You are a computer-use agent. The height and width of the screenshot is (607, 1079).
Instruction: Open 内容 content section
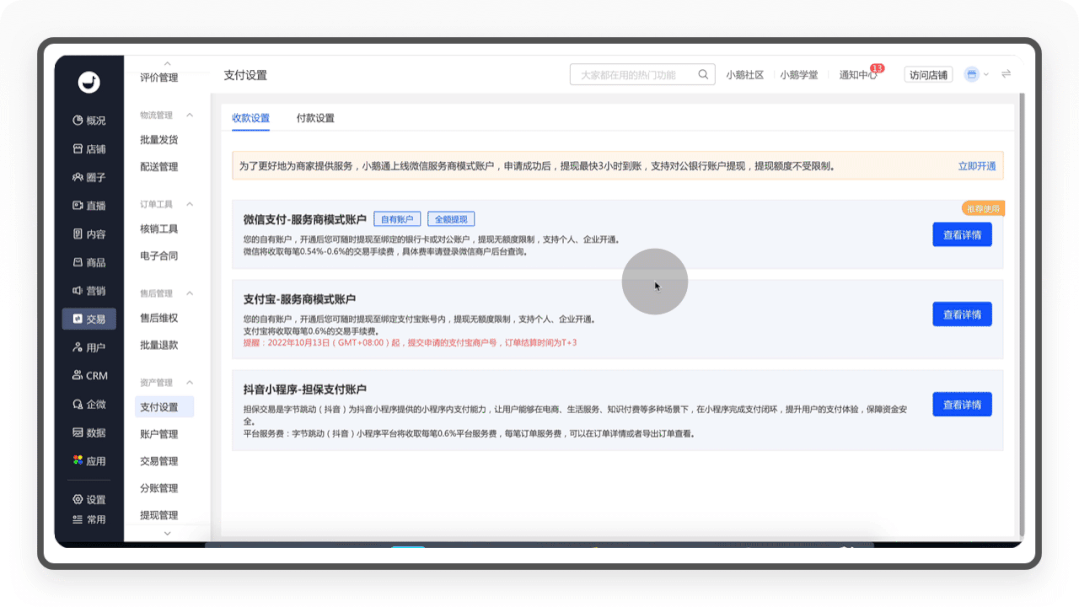[x=89, y=234]
